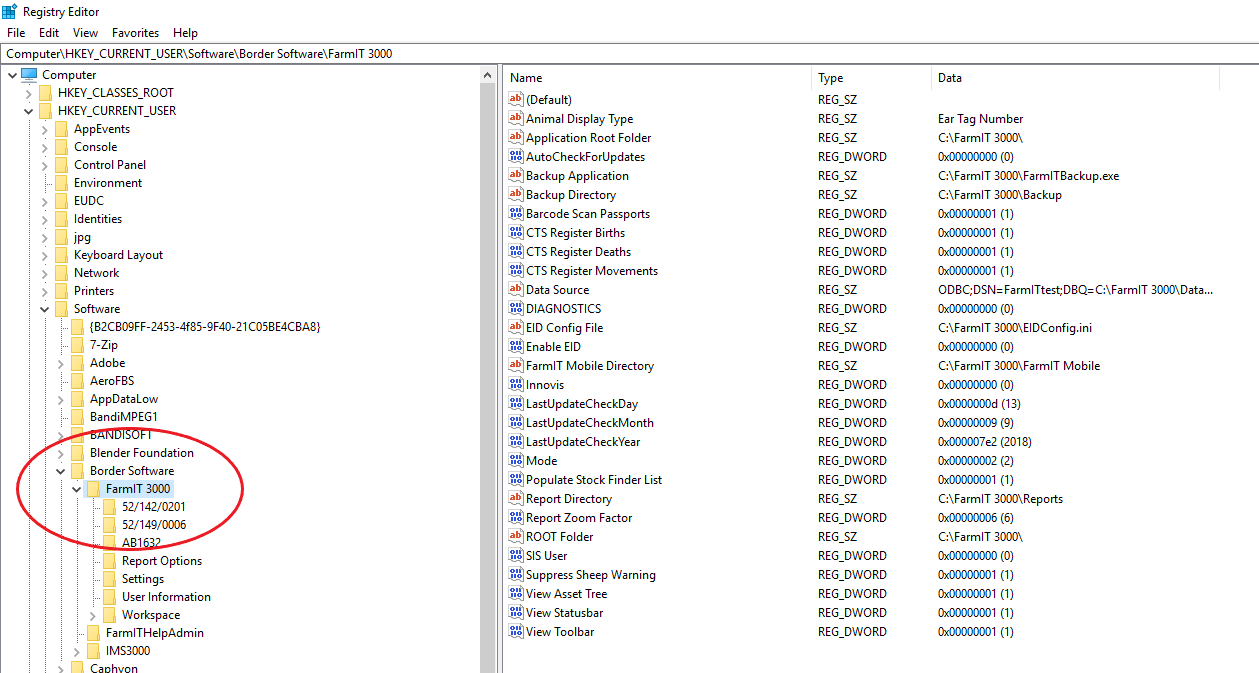Click the ROOT Folder string icon
Screen dimensions: 1259x673
[516, 536]
